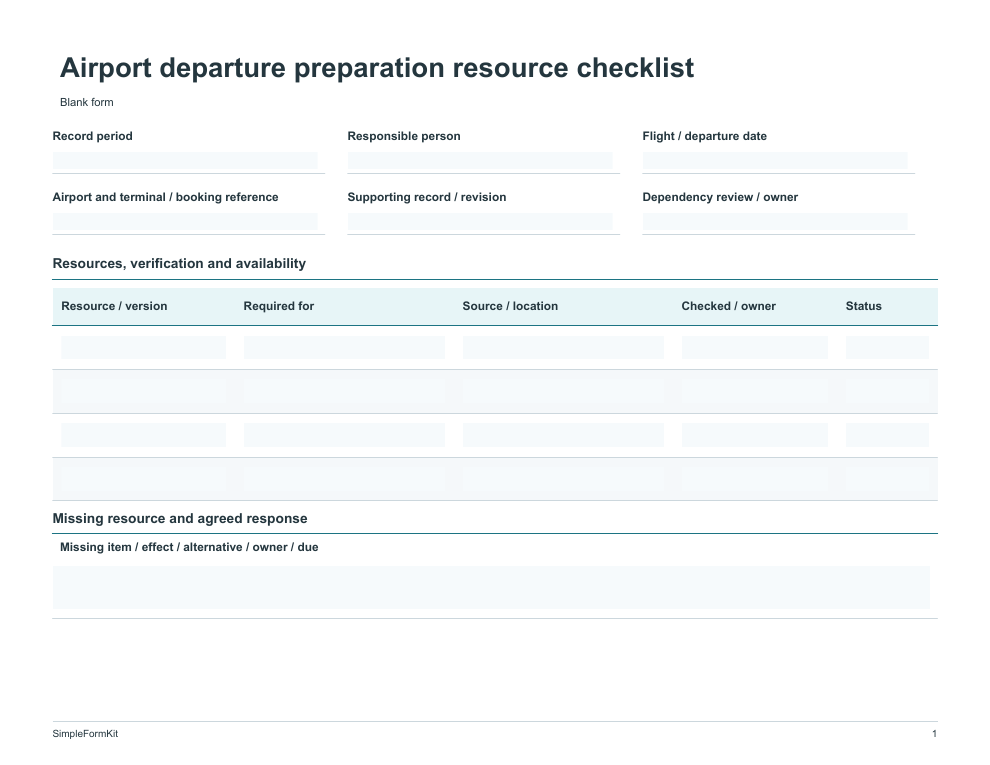This screenshot has height=765, width=990.
Task: Click the Blank form subtitle
Action: [86, 102]
